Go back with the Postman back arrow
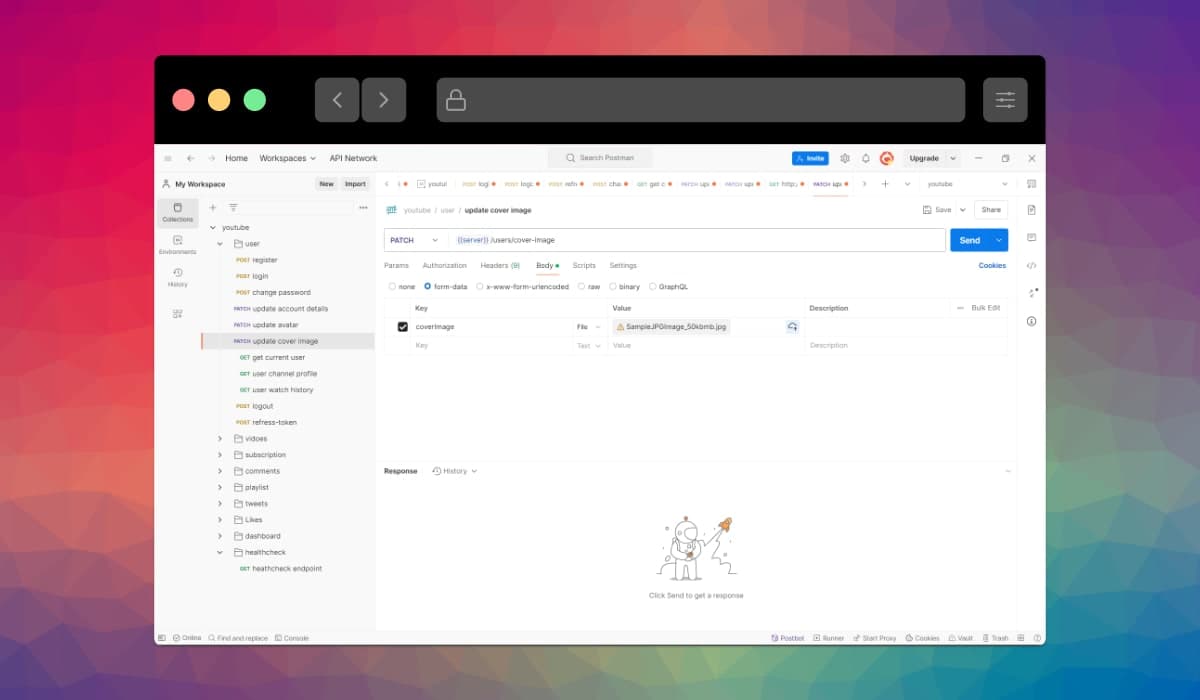This screenshot has width=1200, height=700. pos(190,158)
